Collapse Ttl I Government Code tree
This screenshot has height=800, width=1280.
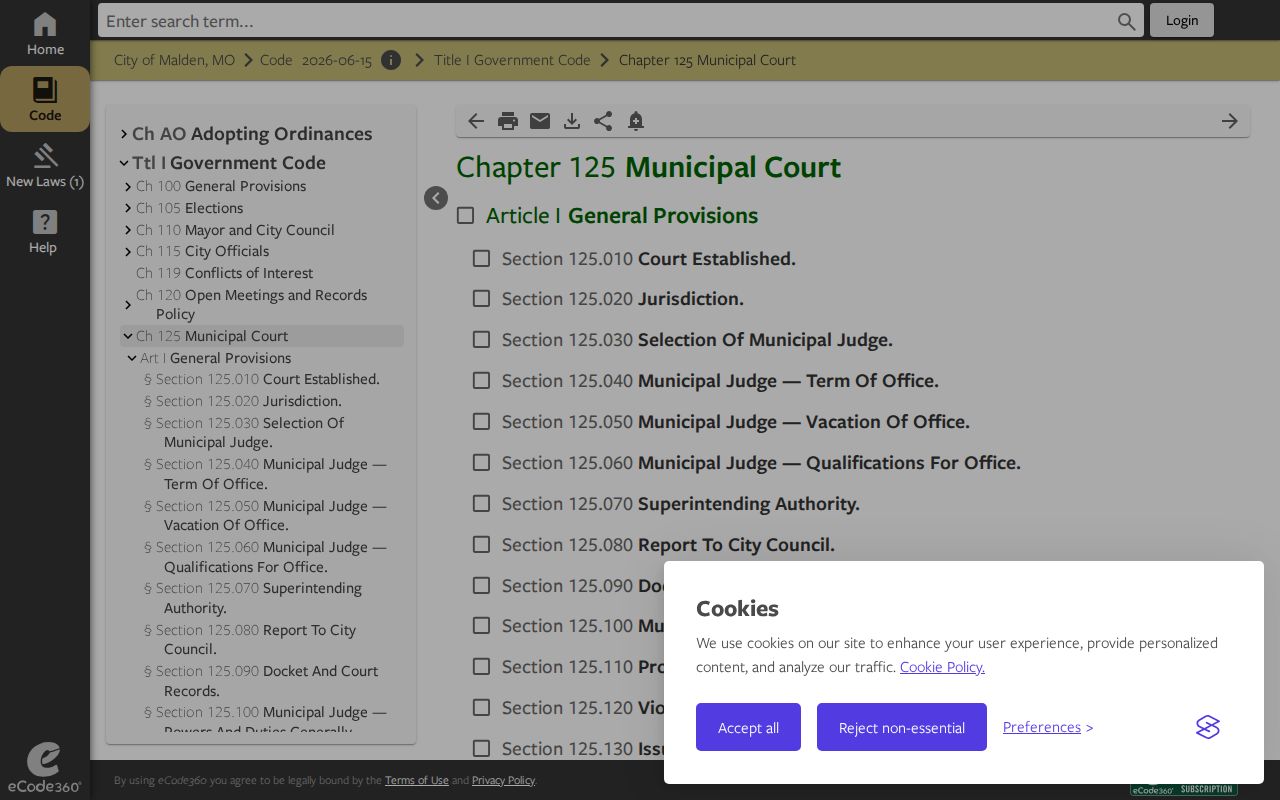(x=124, y=163)
